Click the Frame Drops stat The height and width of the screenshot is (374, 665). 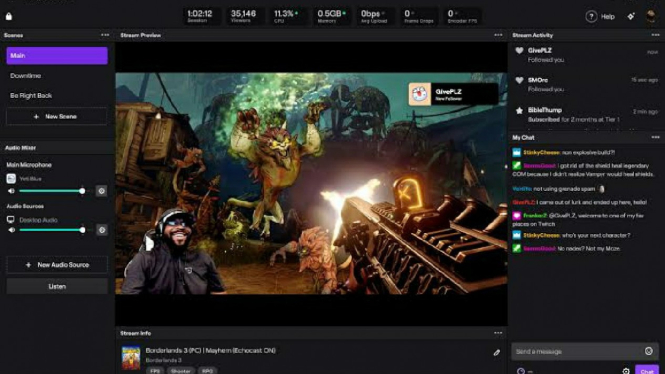click(x=418, y=16)
